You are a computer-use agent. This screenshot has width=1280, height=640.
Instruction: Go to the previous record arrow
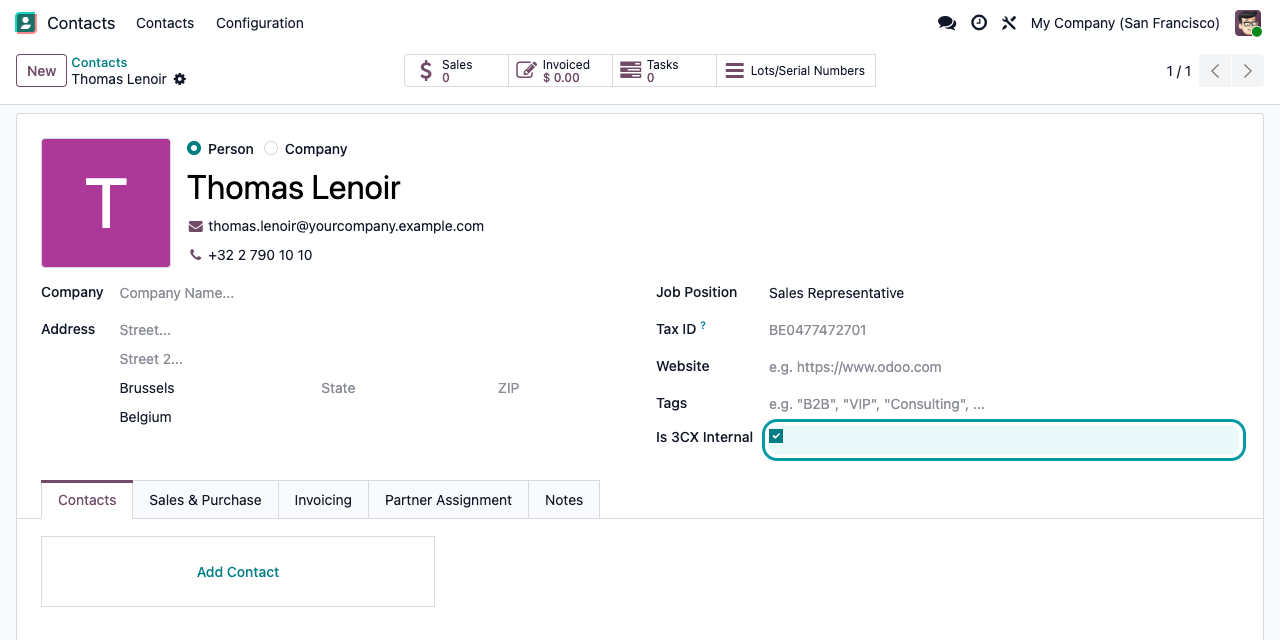pyautogui.click(x=1215, y=71)
